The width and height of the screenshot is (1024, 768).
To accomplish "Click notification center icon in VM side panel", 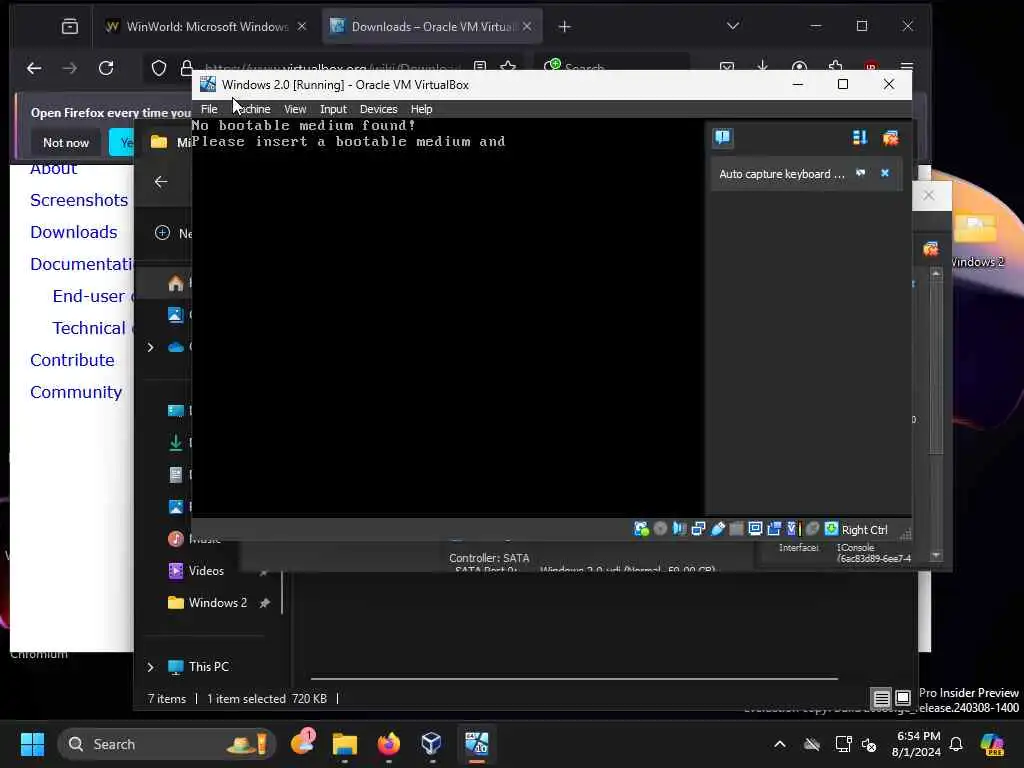I will point(722,137).
